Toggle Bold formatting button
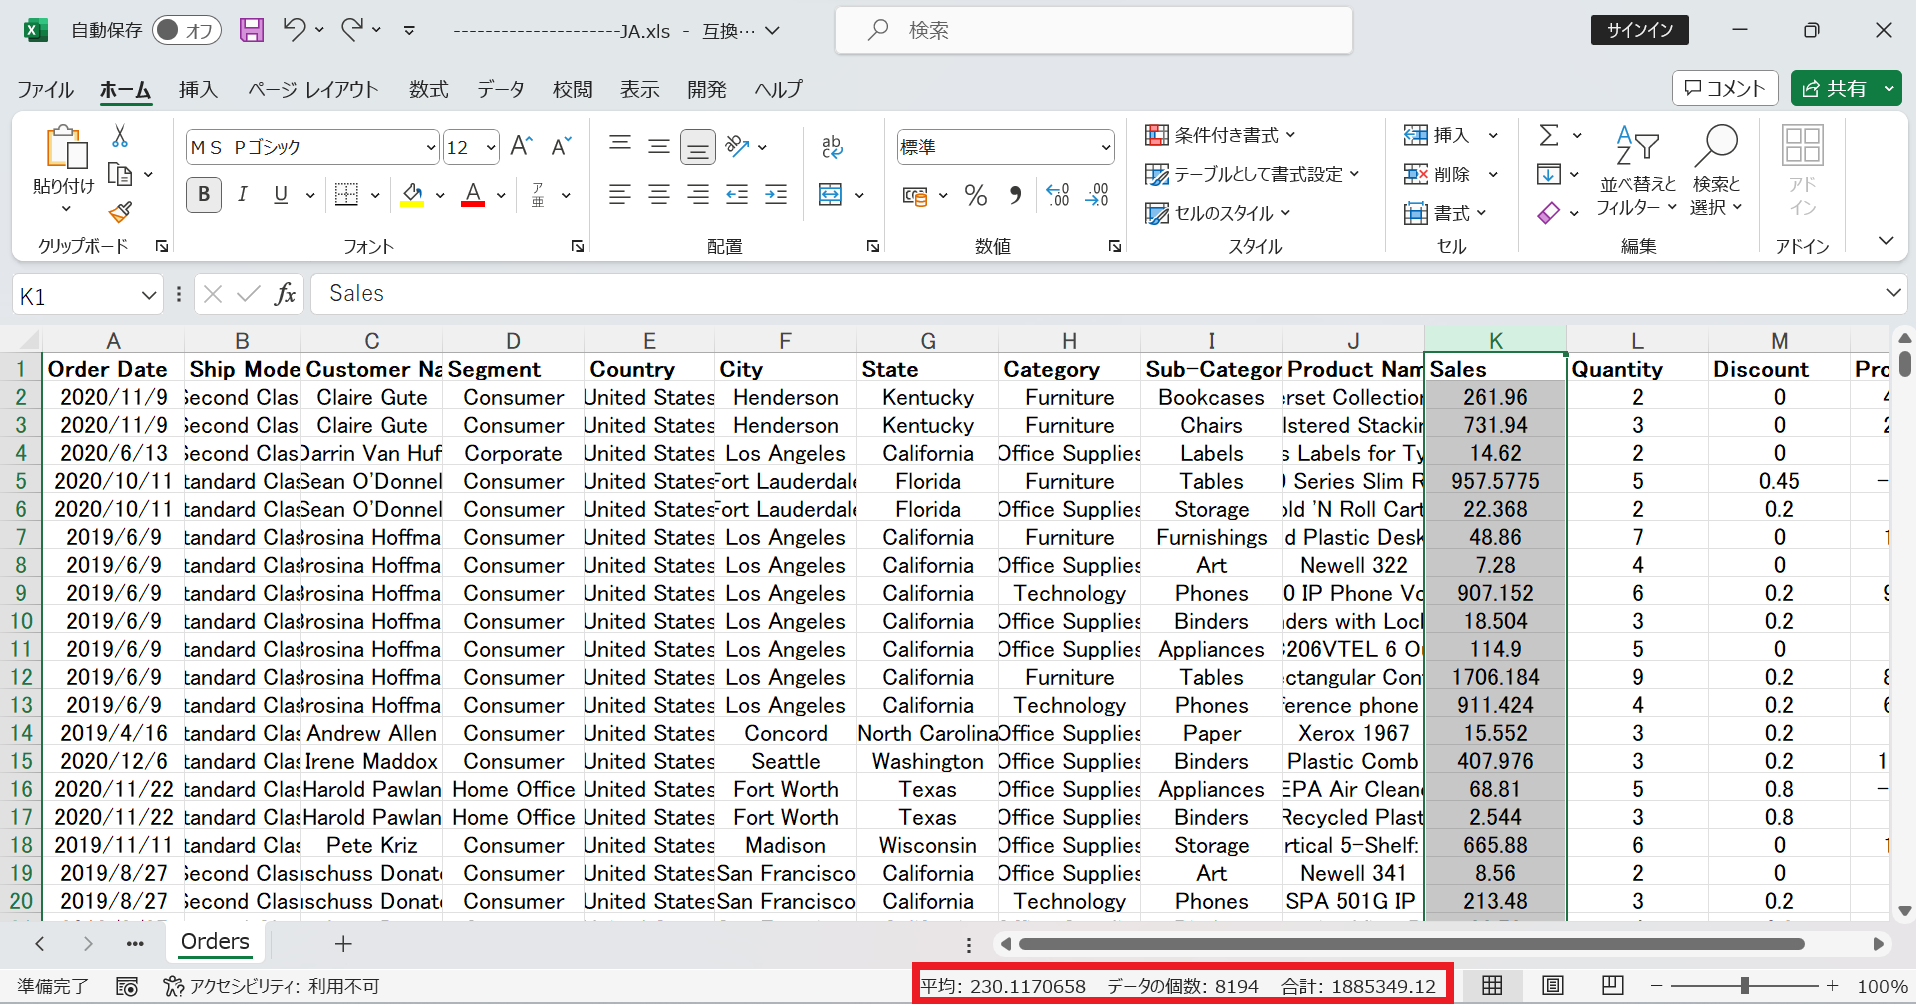 click(204, 194)
